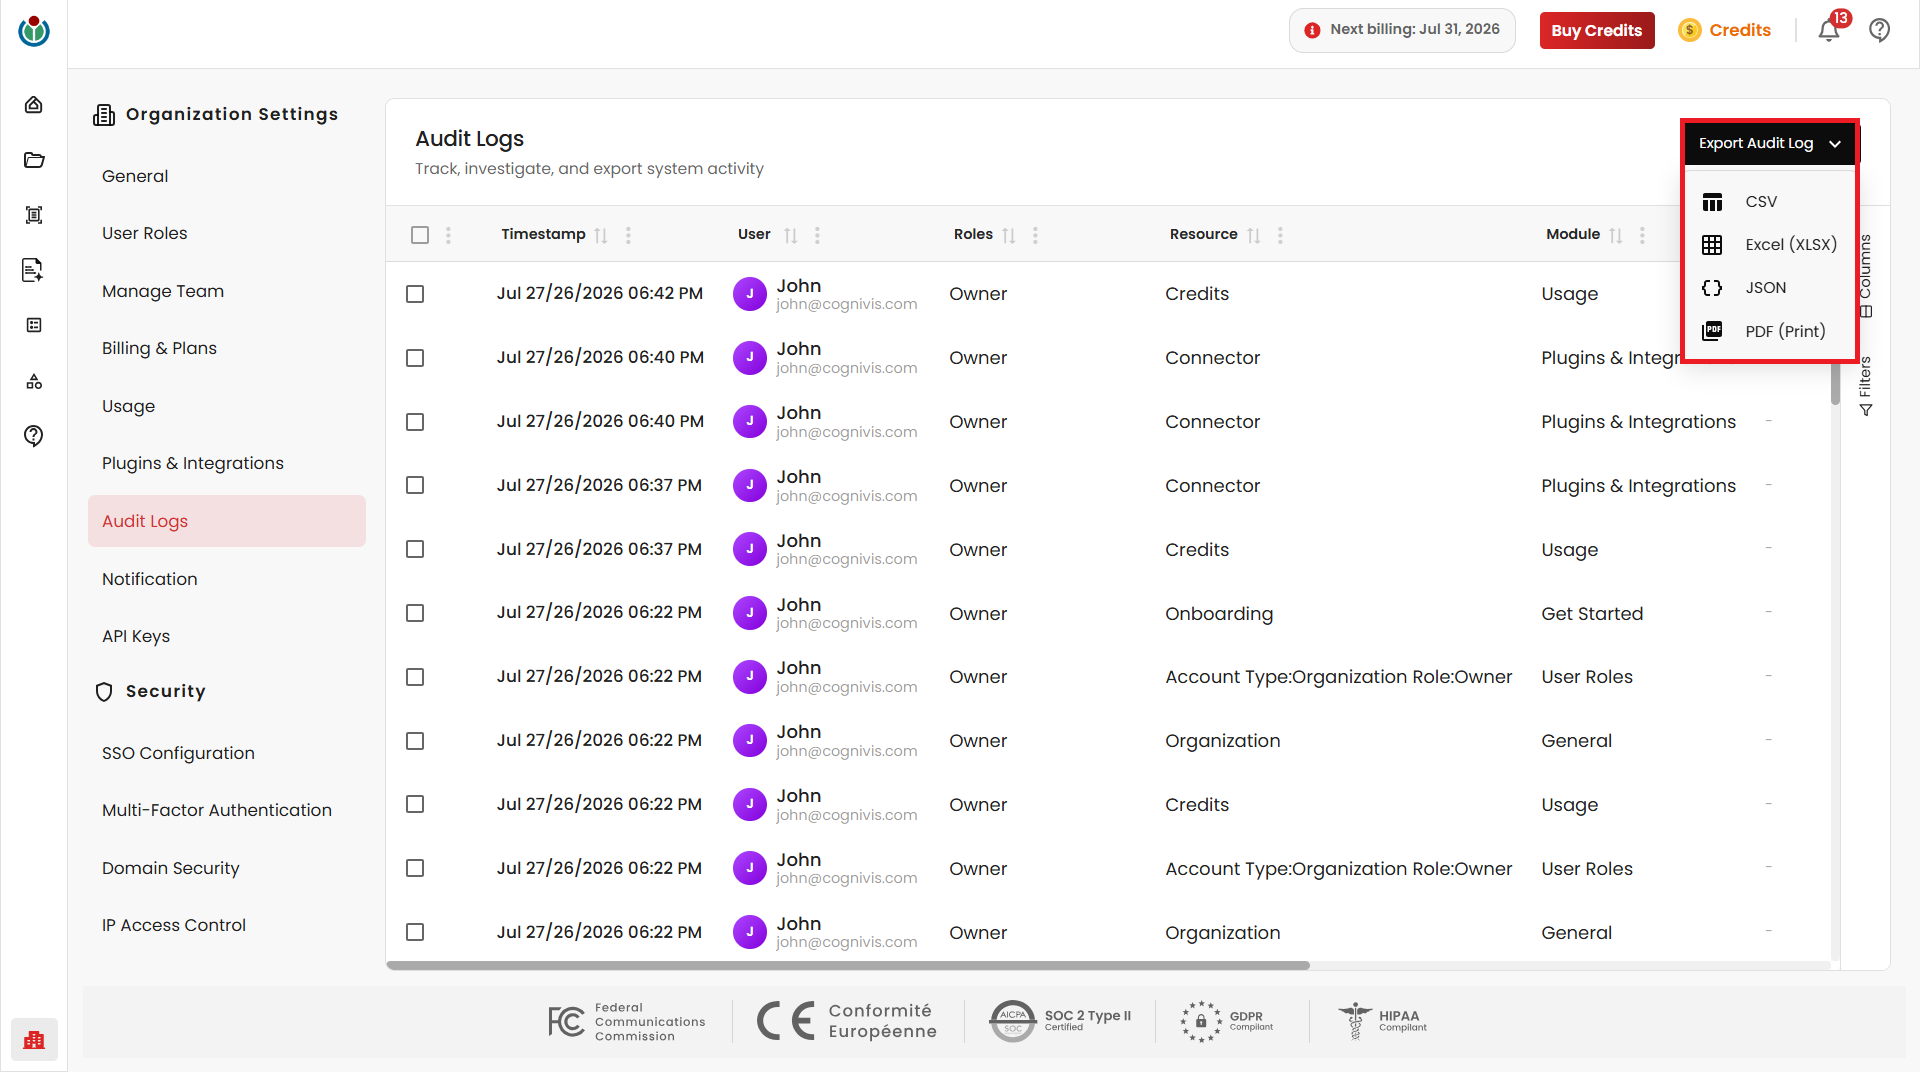
Task: Open Multi-Factor Authentication settings
Action: click(217, 810)
